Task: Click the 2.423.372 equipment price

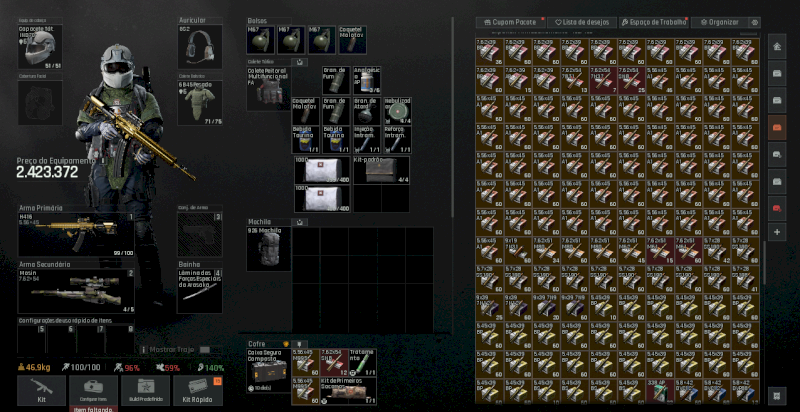Action: 47,172
